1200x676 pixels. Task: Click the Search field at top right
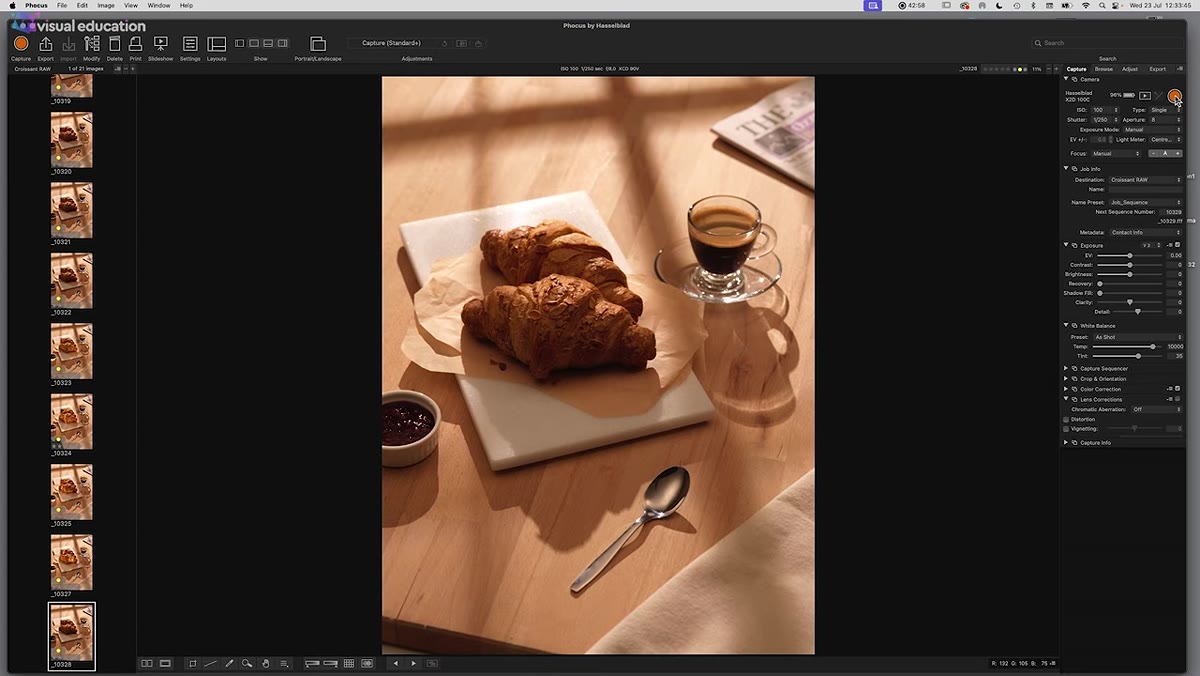point(1106,43)
